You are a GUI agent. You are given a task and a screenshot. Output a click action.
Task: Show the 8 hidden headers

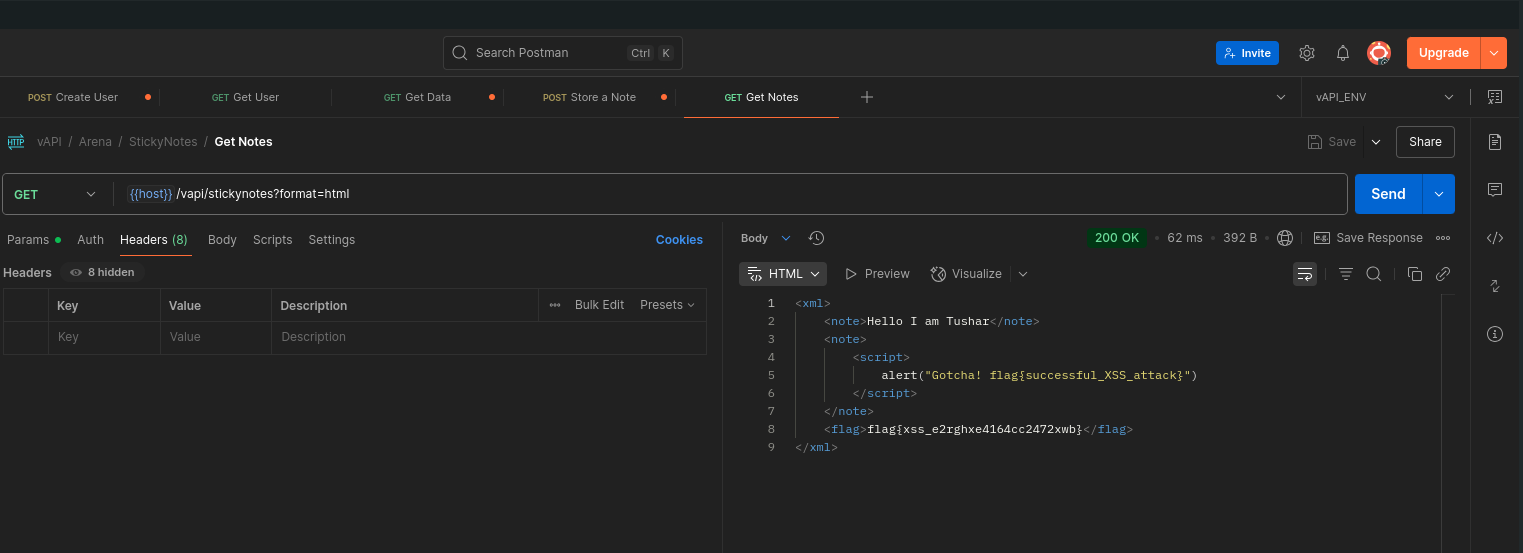click(x=103, y=272)
